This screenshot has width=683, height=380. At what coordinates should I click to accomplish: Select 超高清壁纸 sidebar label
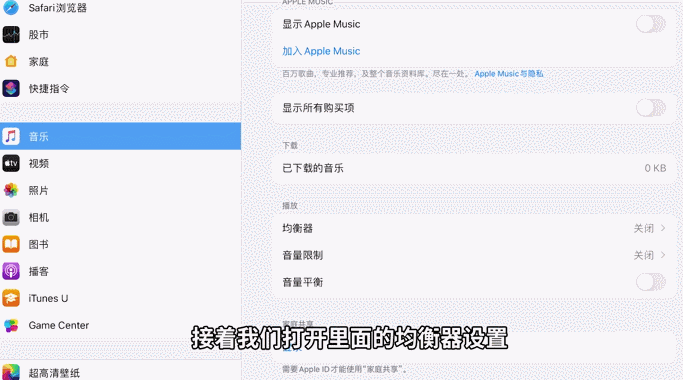(54, 373)
